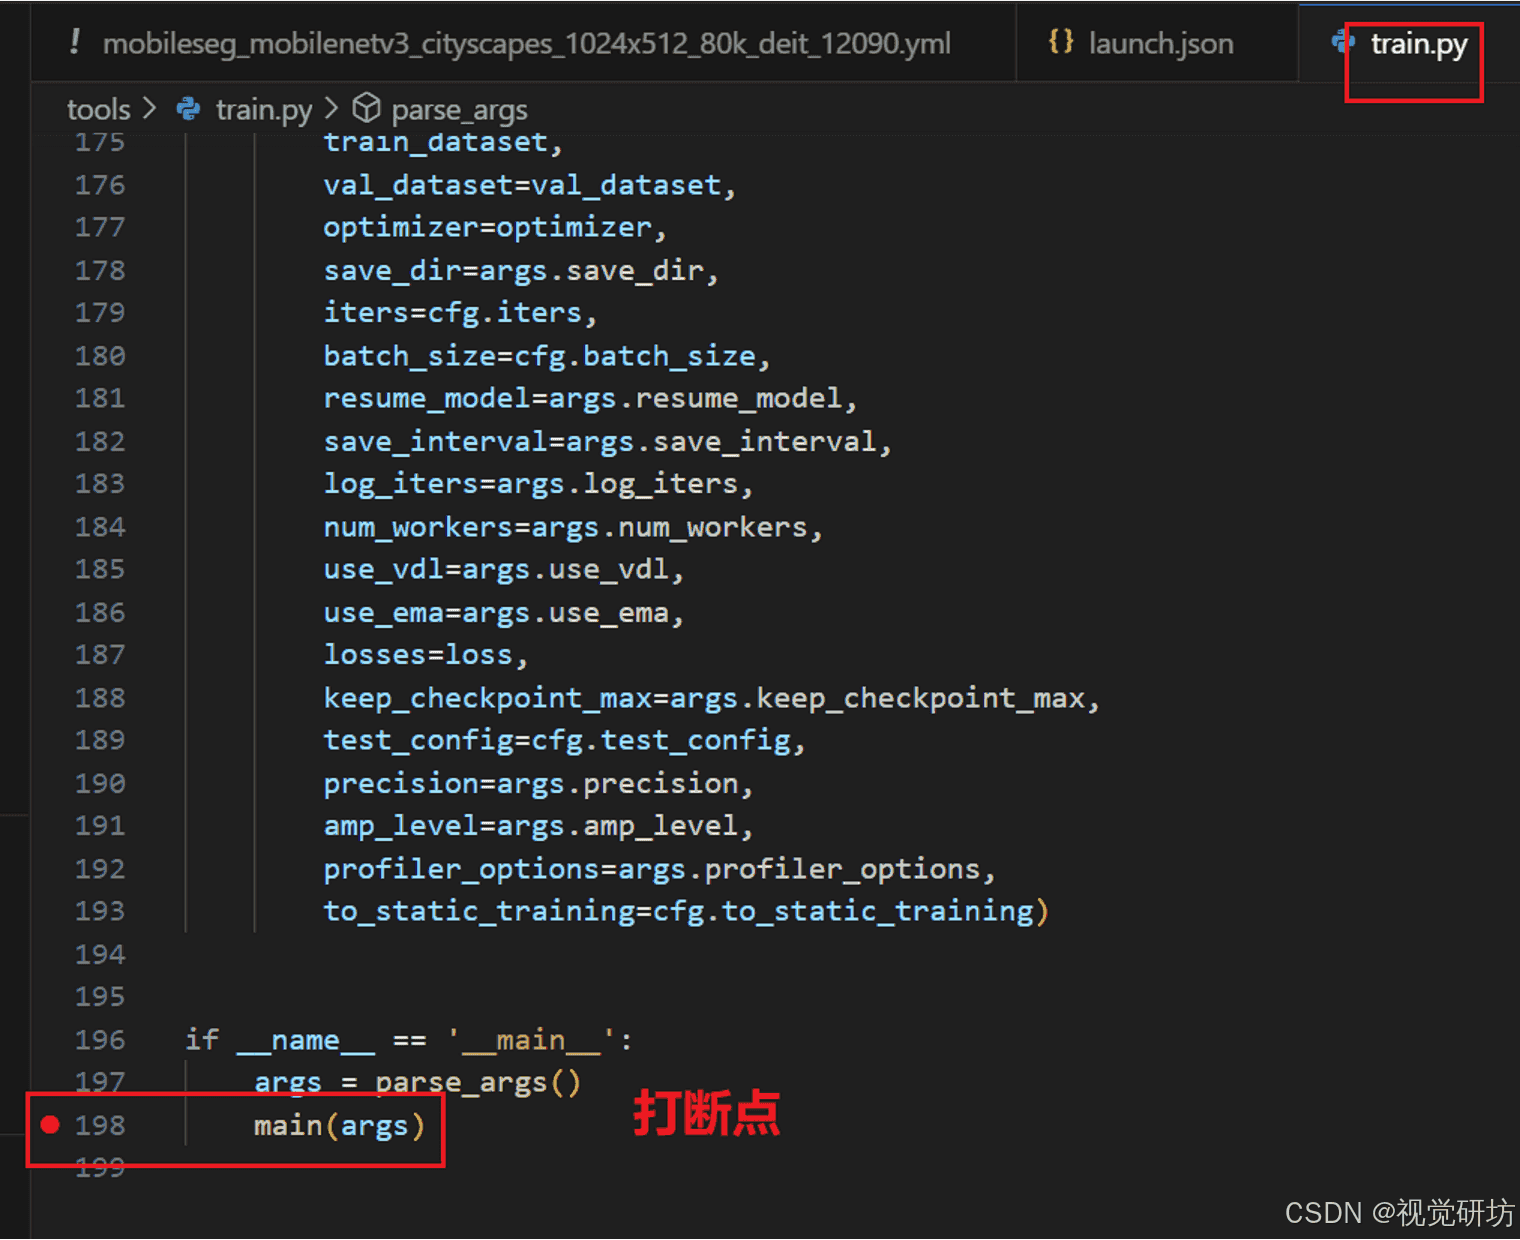Select line number 198 in the gutter
This screenshot has width=1520, height=1240.
pyautogui.click(x=100, y=1124)
